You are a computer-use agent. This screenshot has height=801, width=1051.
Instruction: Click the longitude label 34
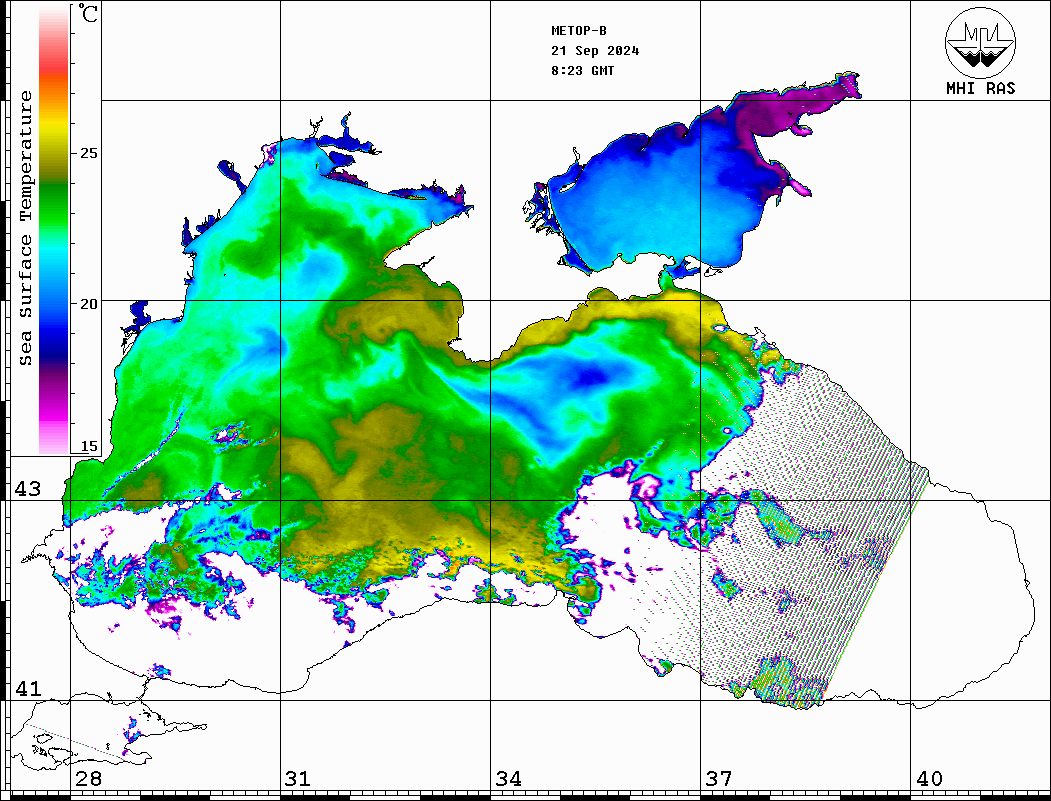508,778
